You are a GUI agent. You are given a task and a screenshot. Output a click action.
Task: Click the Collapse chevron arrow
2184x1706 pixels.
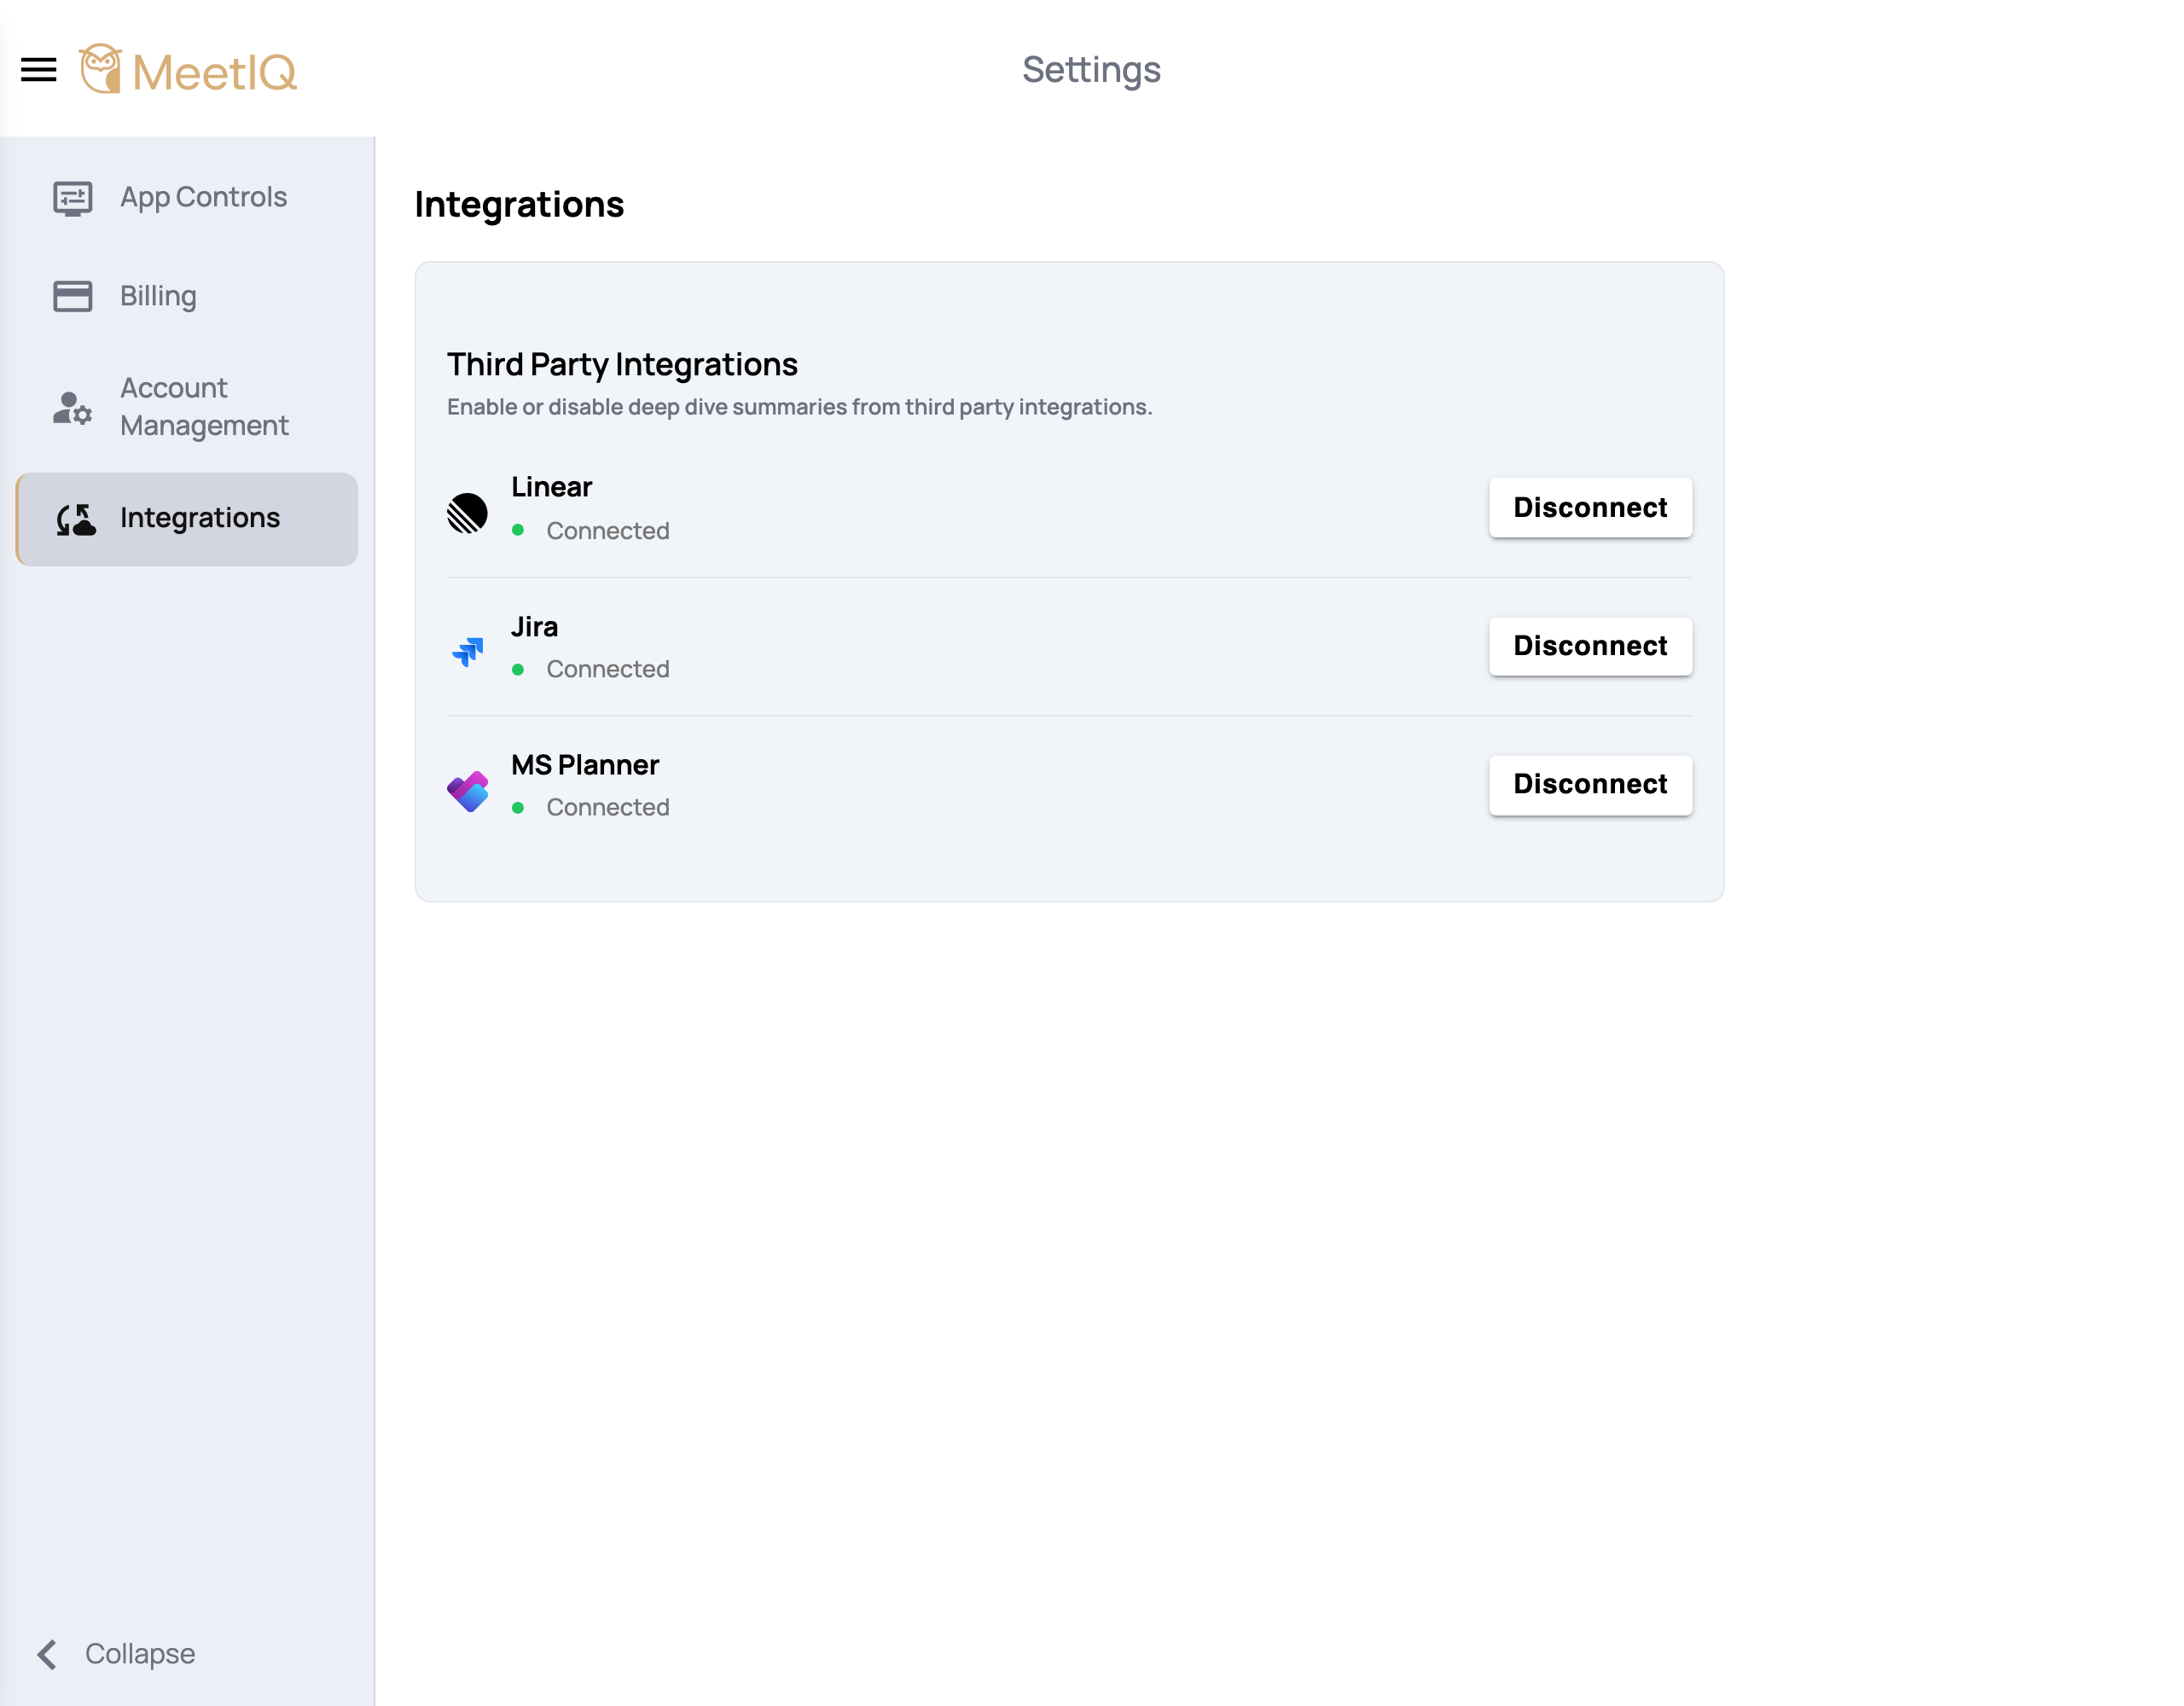pyautogui.click(x=47, y=1654)
